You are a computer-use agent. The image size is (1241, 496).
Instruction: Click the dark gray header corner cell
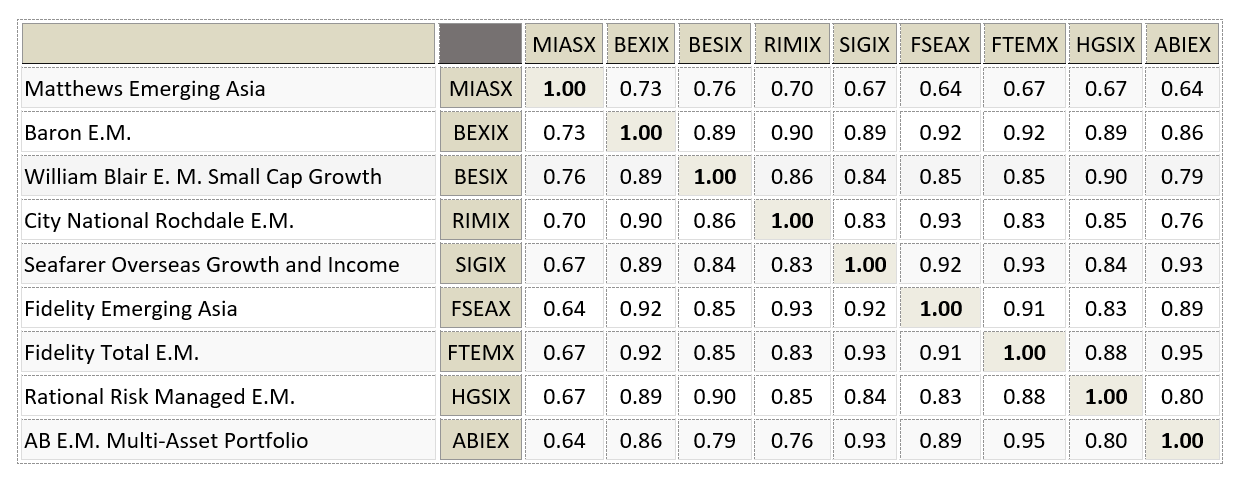[480, 44]
